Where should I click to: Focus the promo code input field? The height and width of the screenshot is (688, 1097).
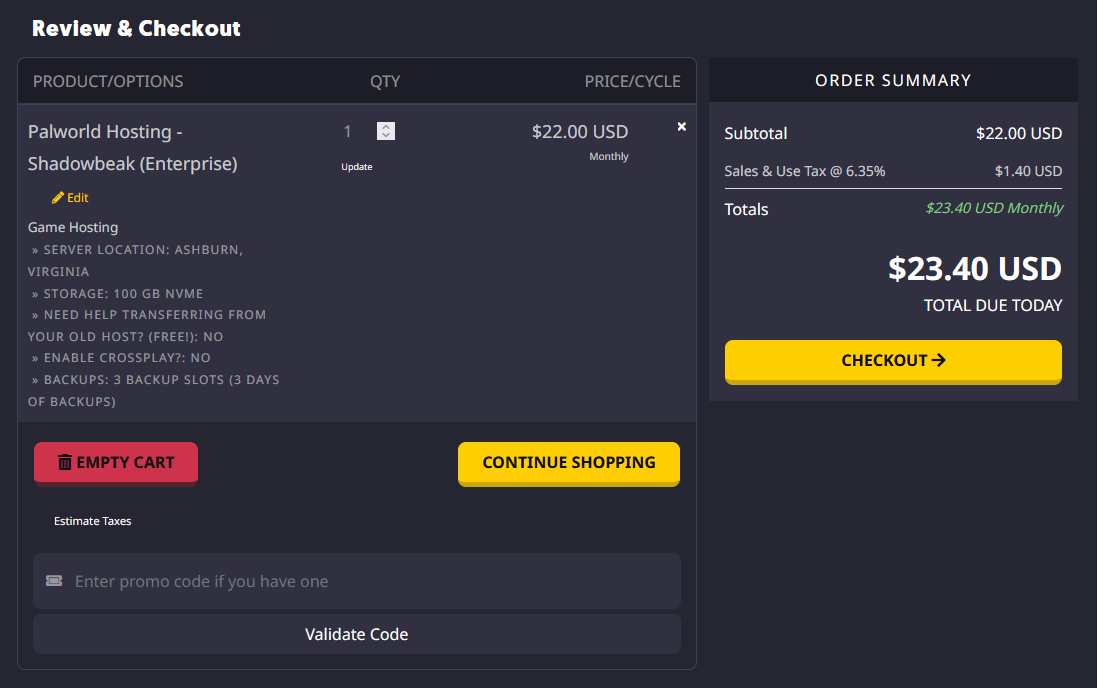357,581
